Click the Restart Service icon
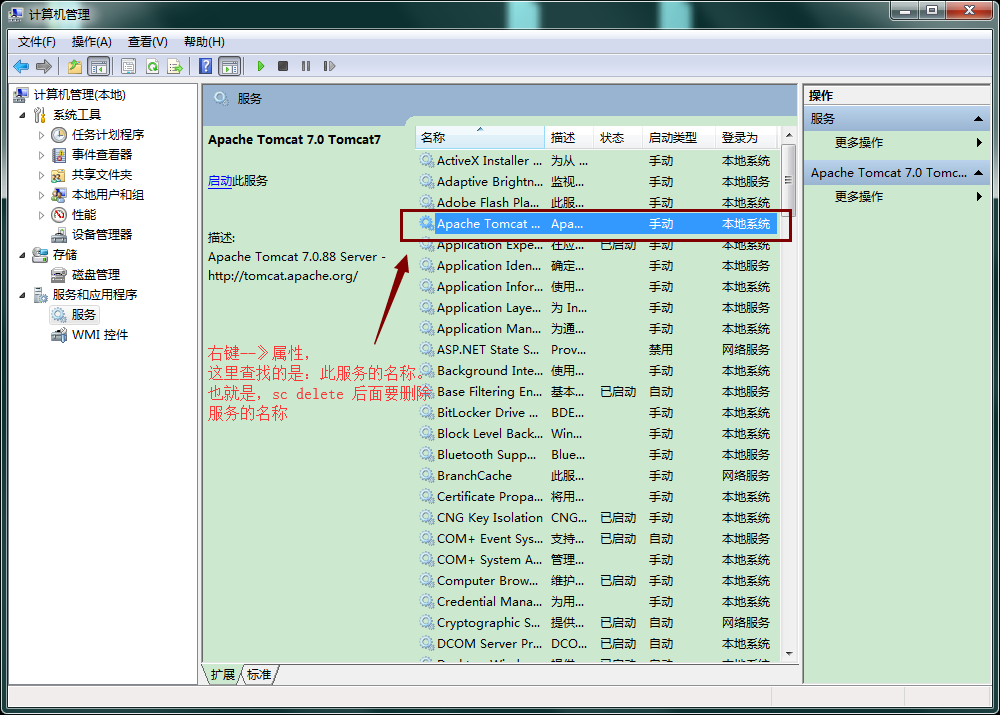This screenshot has width=1000, height=715. pyautogui.click(x=329, y=66)
